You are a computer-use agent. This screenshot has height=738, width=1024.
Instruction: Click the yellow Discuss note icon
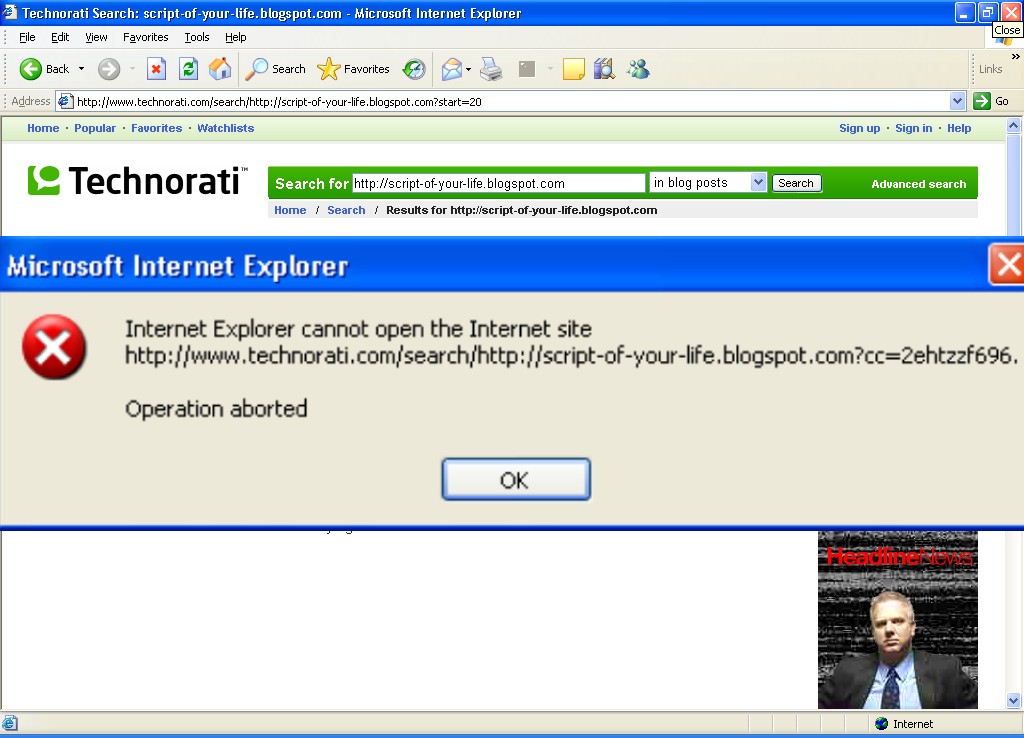(x=573, y=69)
